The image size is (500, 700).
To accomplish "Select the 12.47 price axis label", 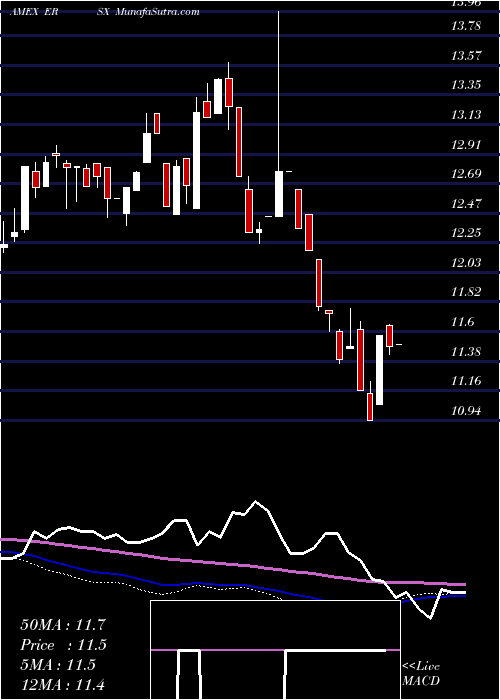I will pyautogui.click(x=466, y=204).
